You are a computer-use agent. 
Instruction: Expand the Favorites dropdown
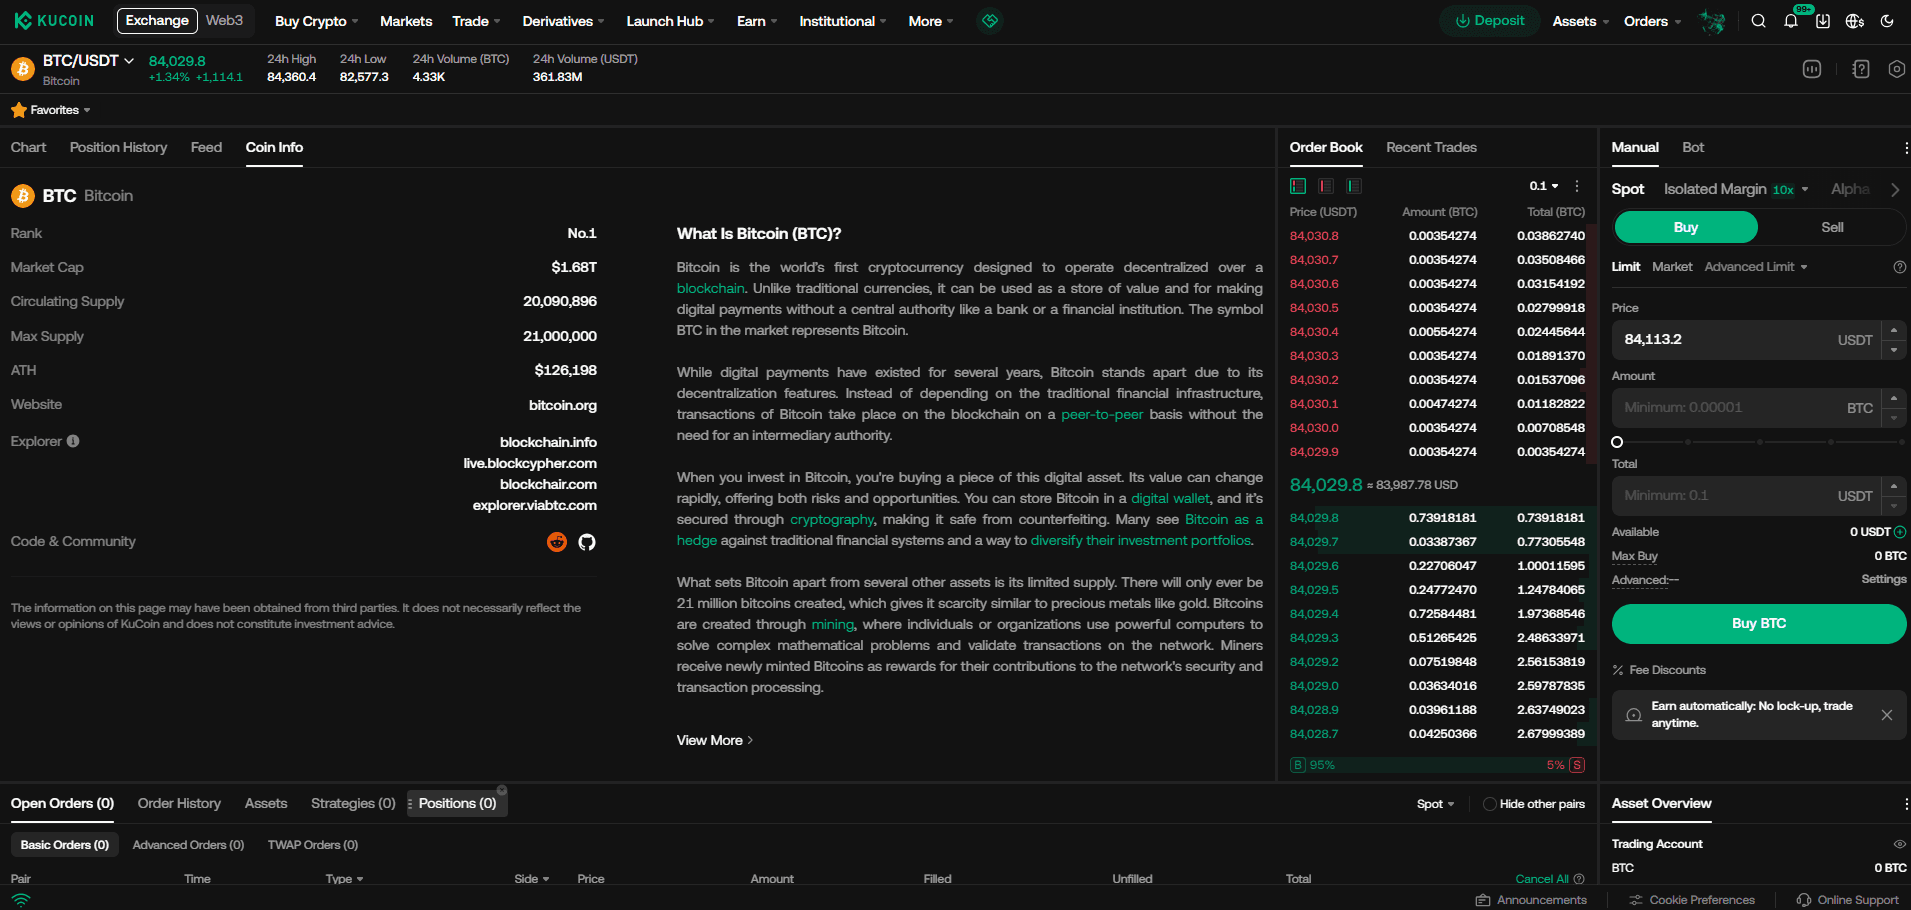[x=60, y=110]
